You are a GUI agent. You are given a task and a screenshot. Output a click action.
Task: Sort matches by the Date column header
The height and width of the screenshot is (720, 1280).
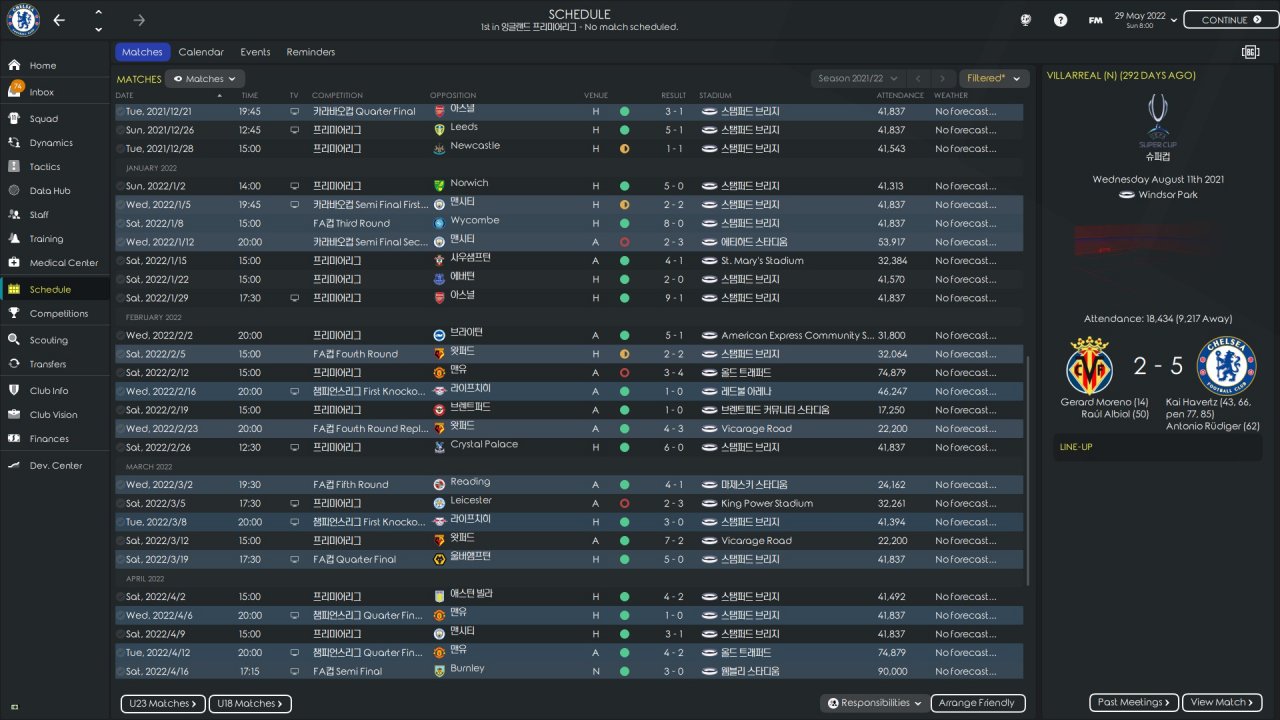pyautogui.click(x=124, y=96)
